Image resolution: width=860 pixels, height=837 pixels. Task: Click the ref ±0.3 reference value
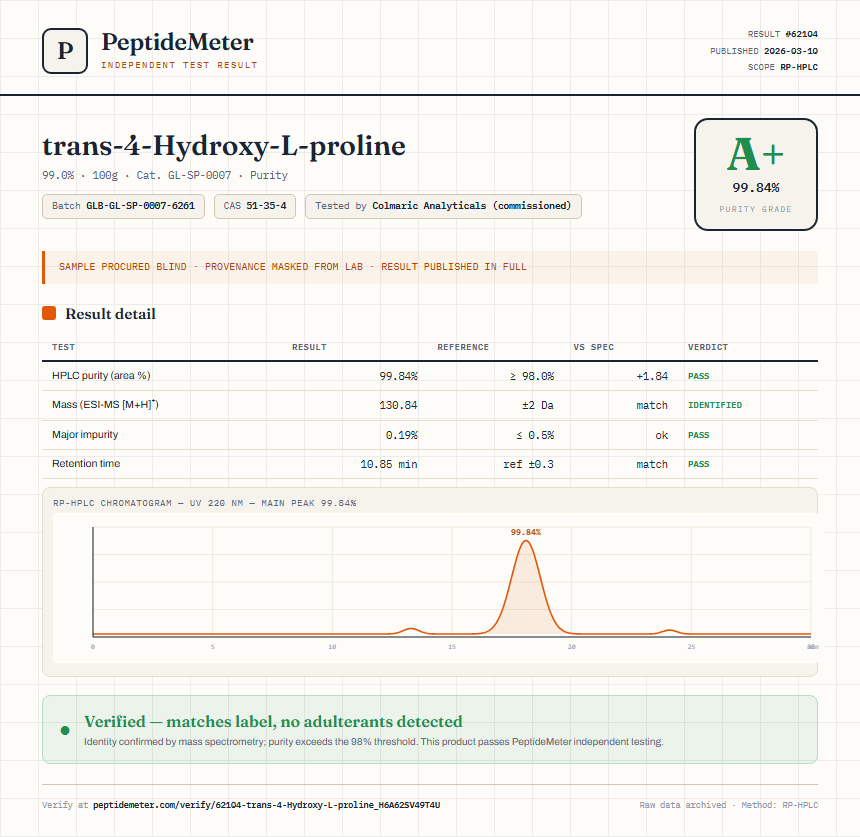point(529,464)
